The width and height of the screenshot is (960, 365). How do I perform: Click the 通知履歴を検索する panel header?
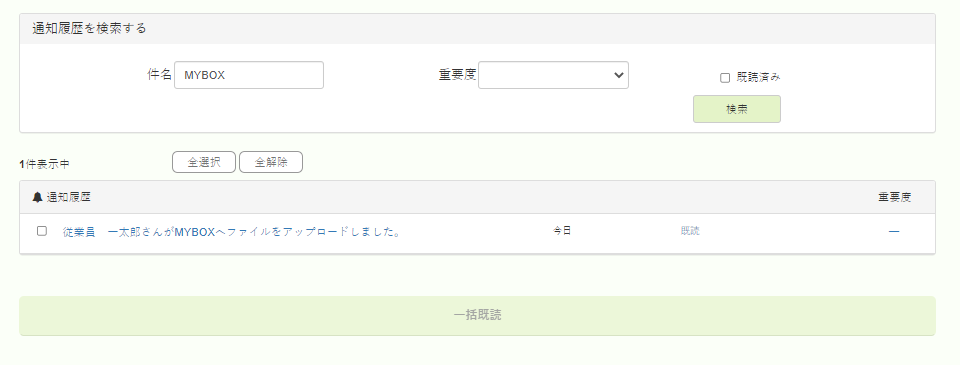point(478,29)
